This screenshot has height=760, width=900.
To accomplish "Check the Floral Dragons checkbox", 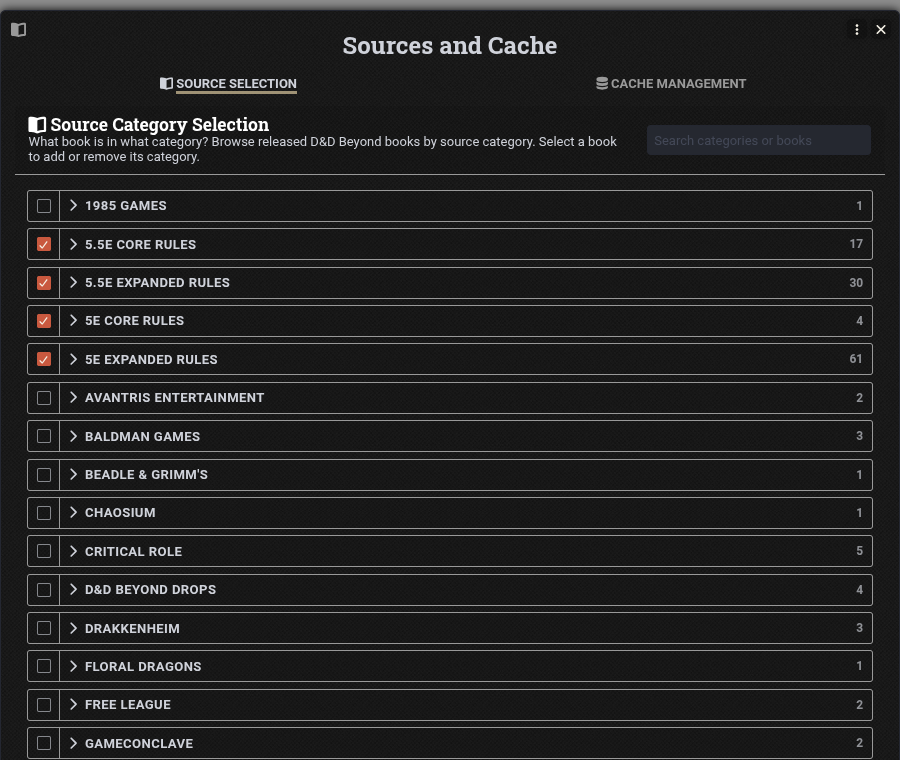I will point(44,666).
